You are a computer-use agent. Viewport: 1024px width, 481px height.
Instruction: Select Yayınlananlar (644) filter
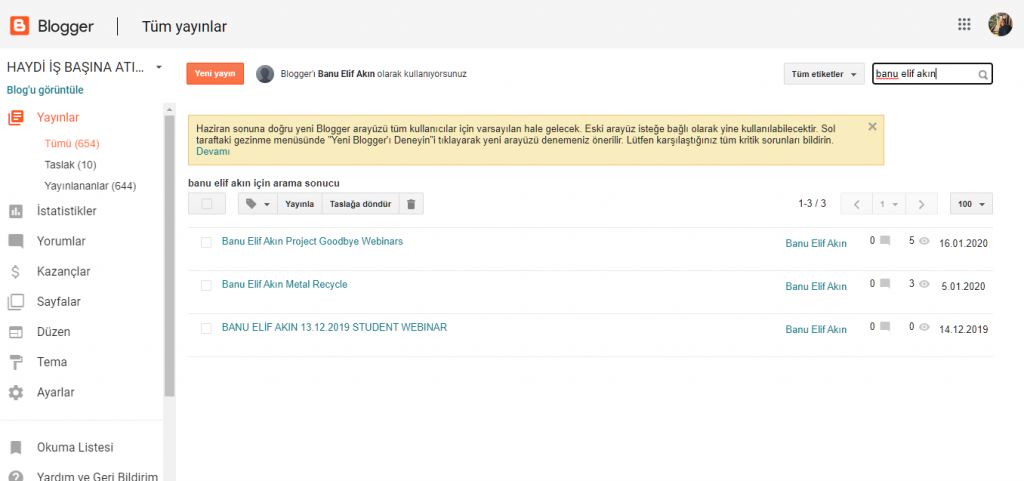click(90, 185)
